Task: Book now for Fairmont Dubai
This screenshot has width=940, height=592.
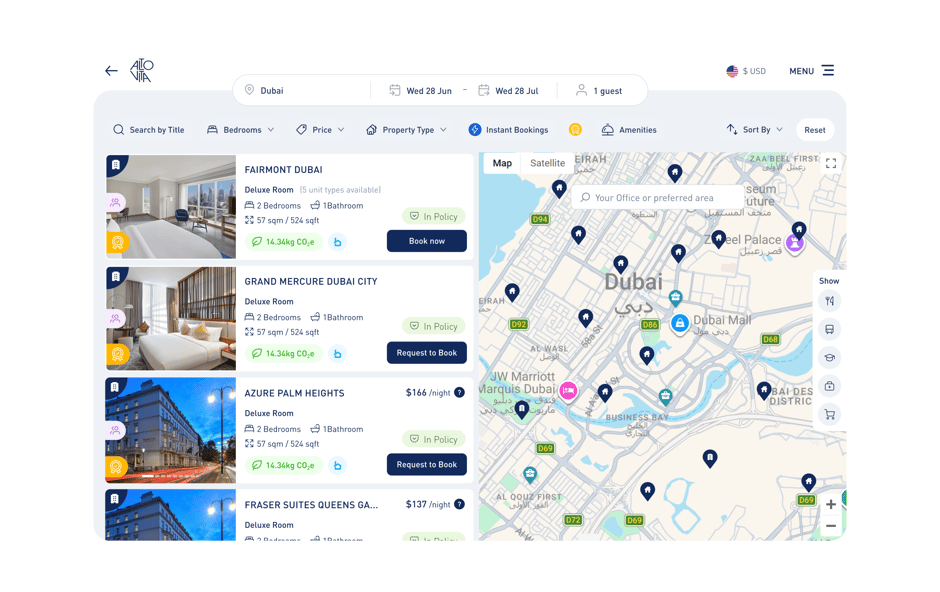Action: 427,241
